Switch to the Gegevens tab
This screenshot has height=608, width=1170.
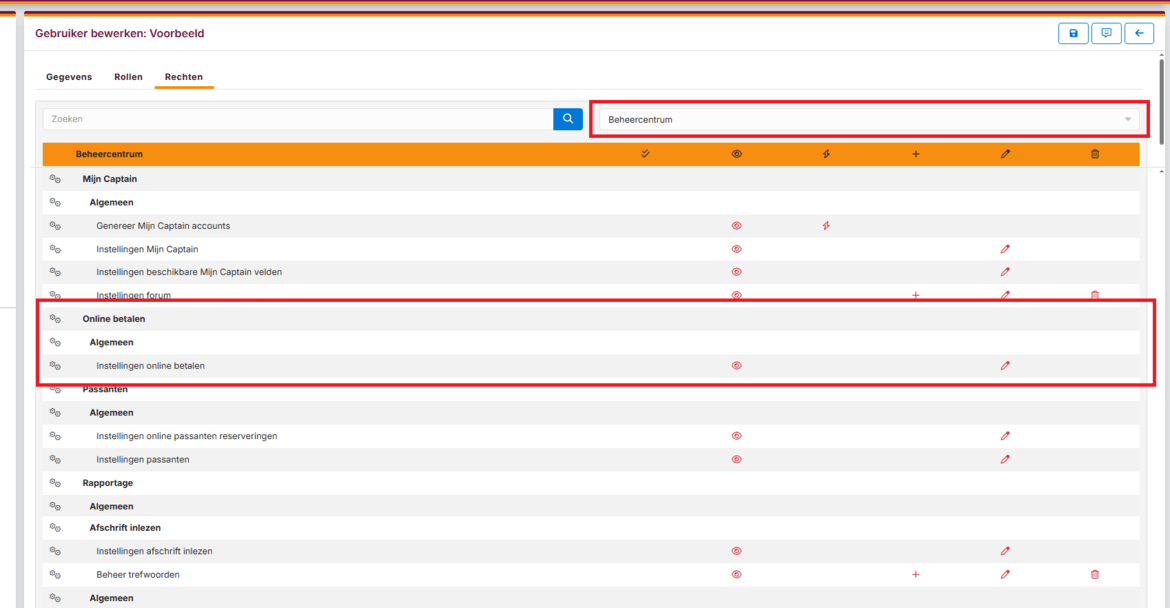[x=69, y=77]
